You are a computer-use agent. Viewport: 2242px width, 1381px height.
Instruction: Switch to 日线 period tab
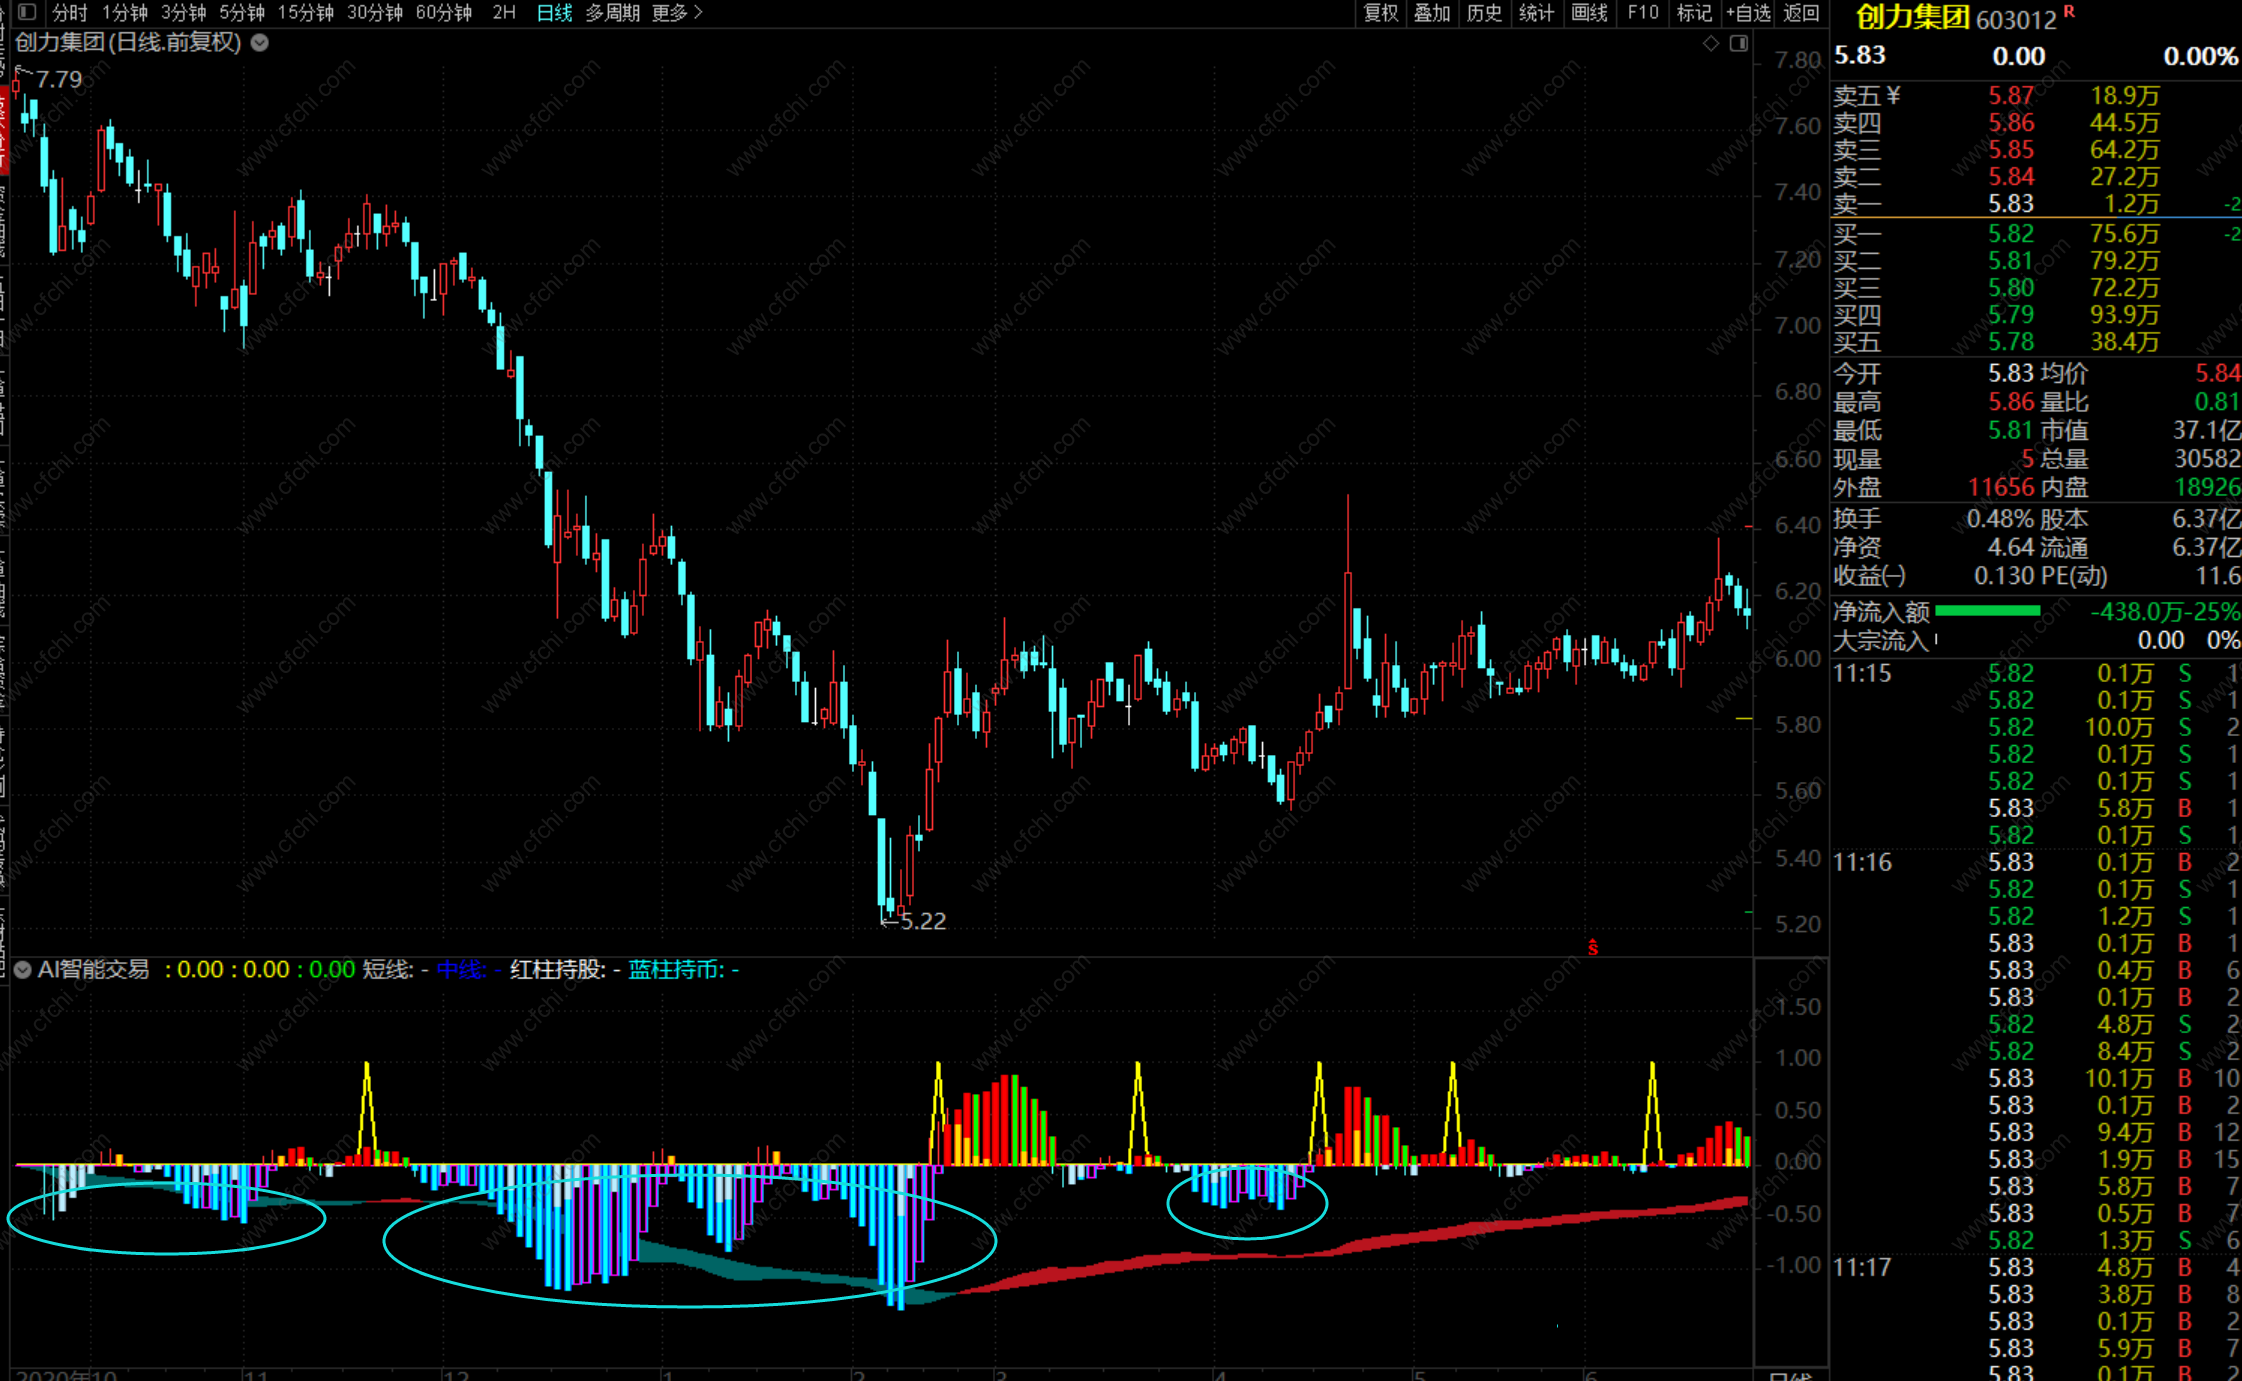[554, 12]
